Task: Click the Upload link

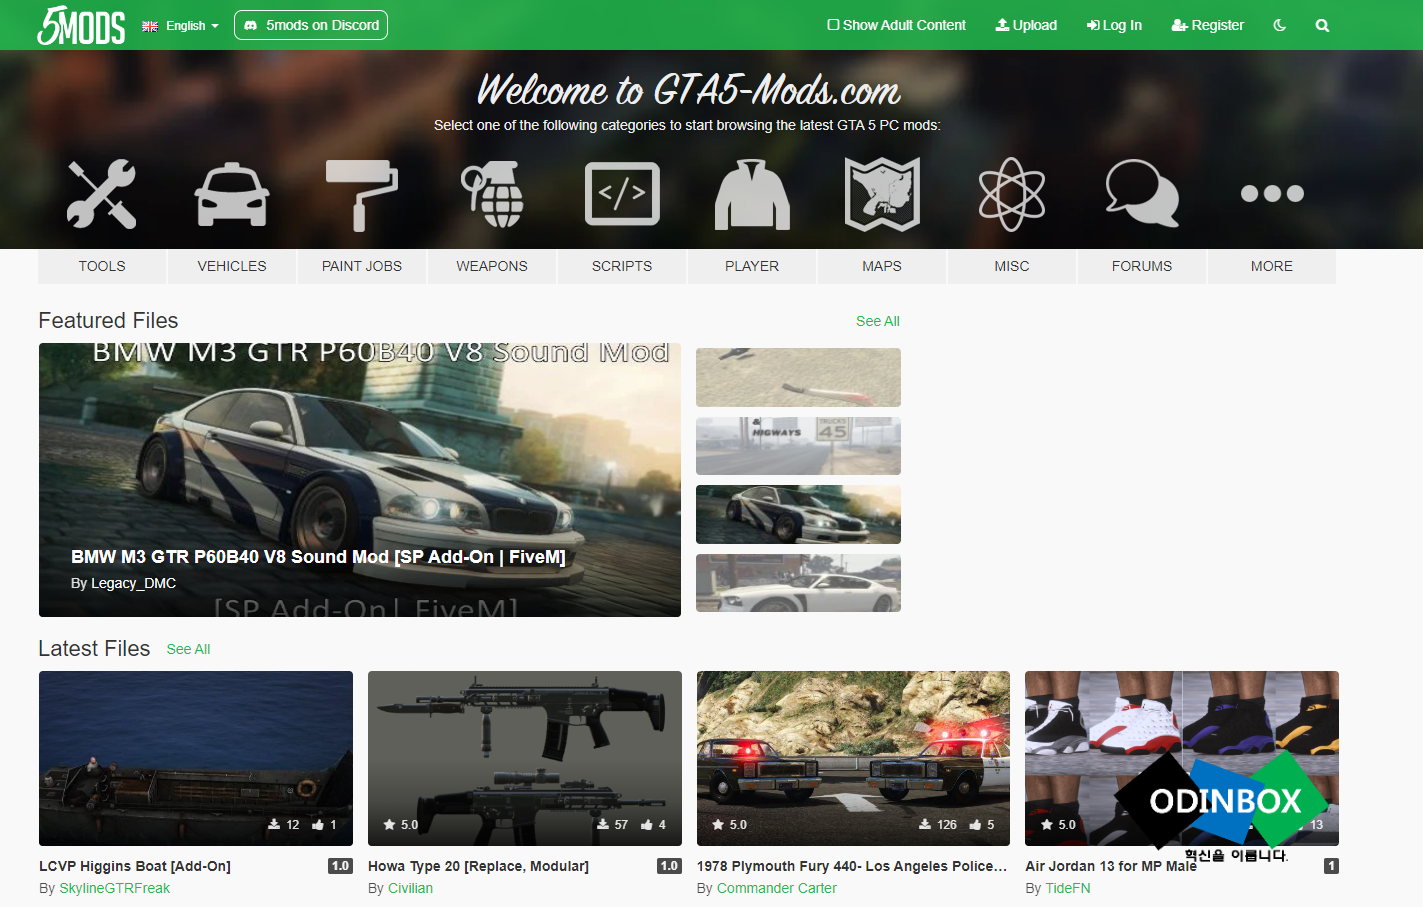Action: click(x=1026, y=25)
